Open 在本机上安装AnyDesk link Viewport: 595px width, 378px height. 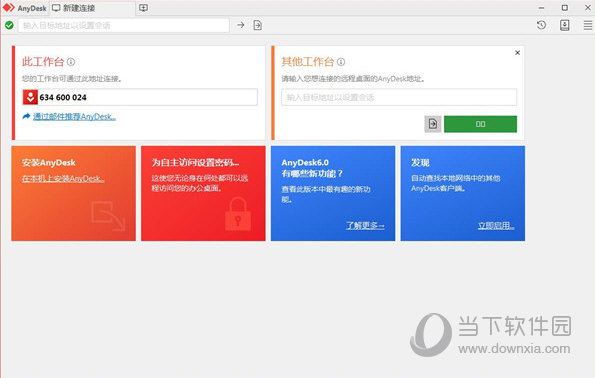(x=63, y=178)
